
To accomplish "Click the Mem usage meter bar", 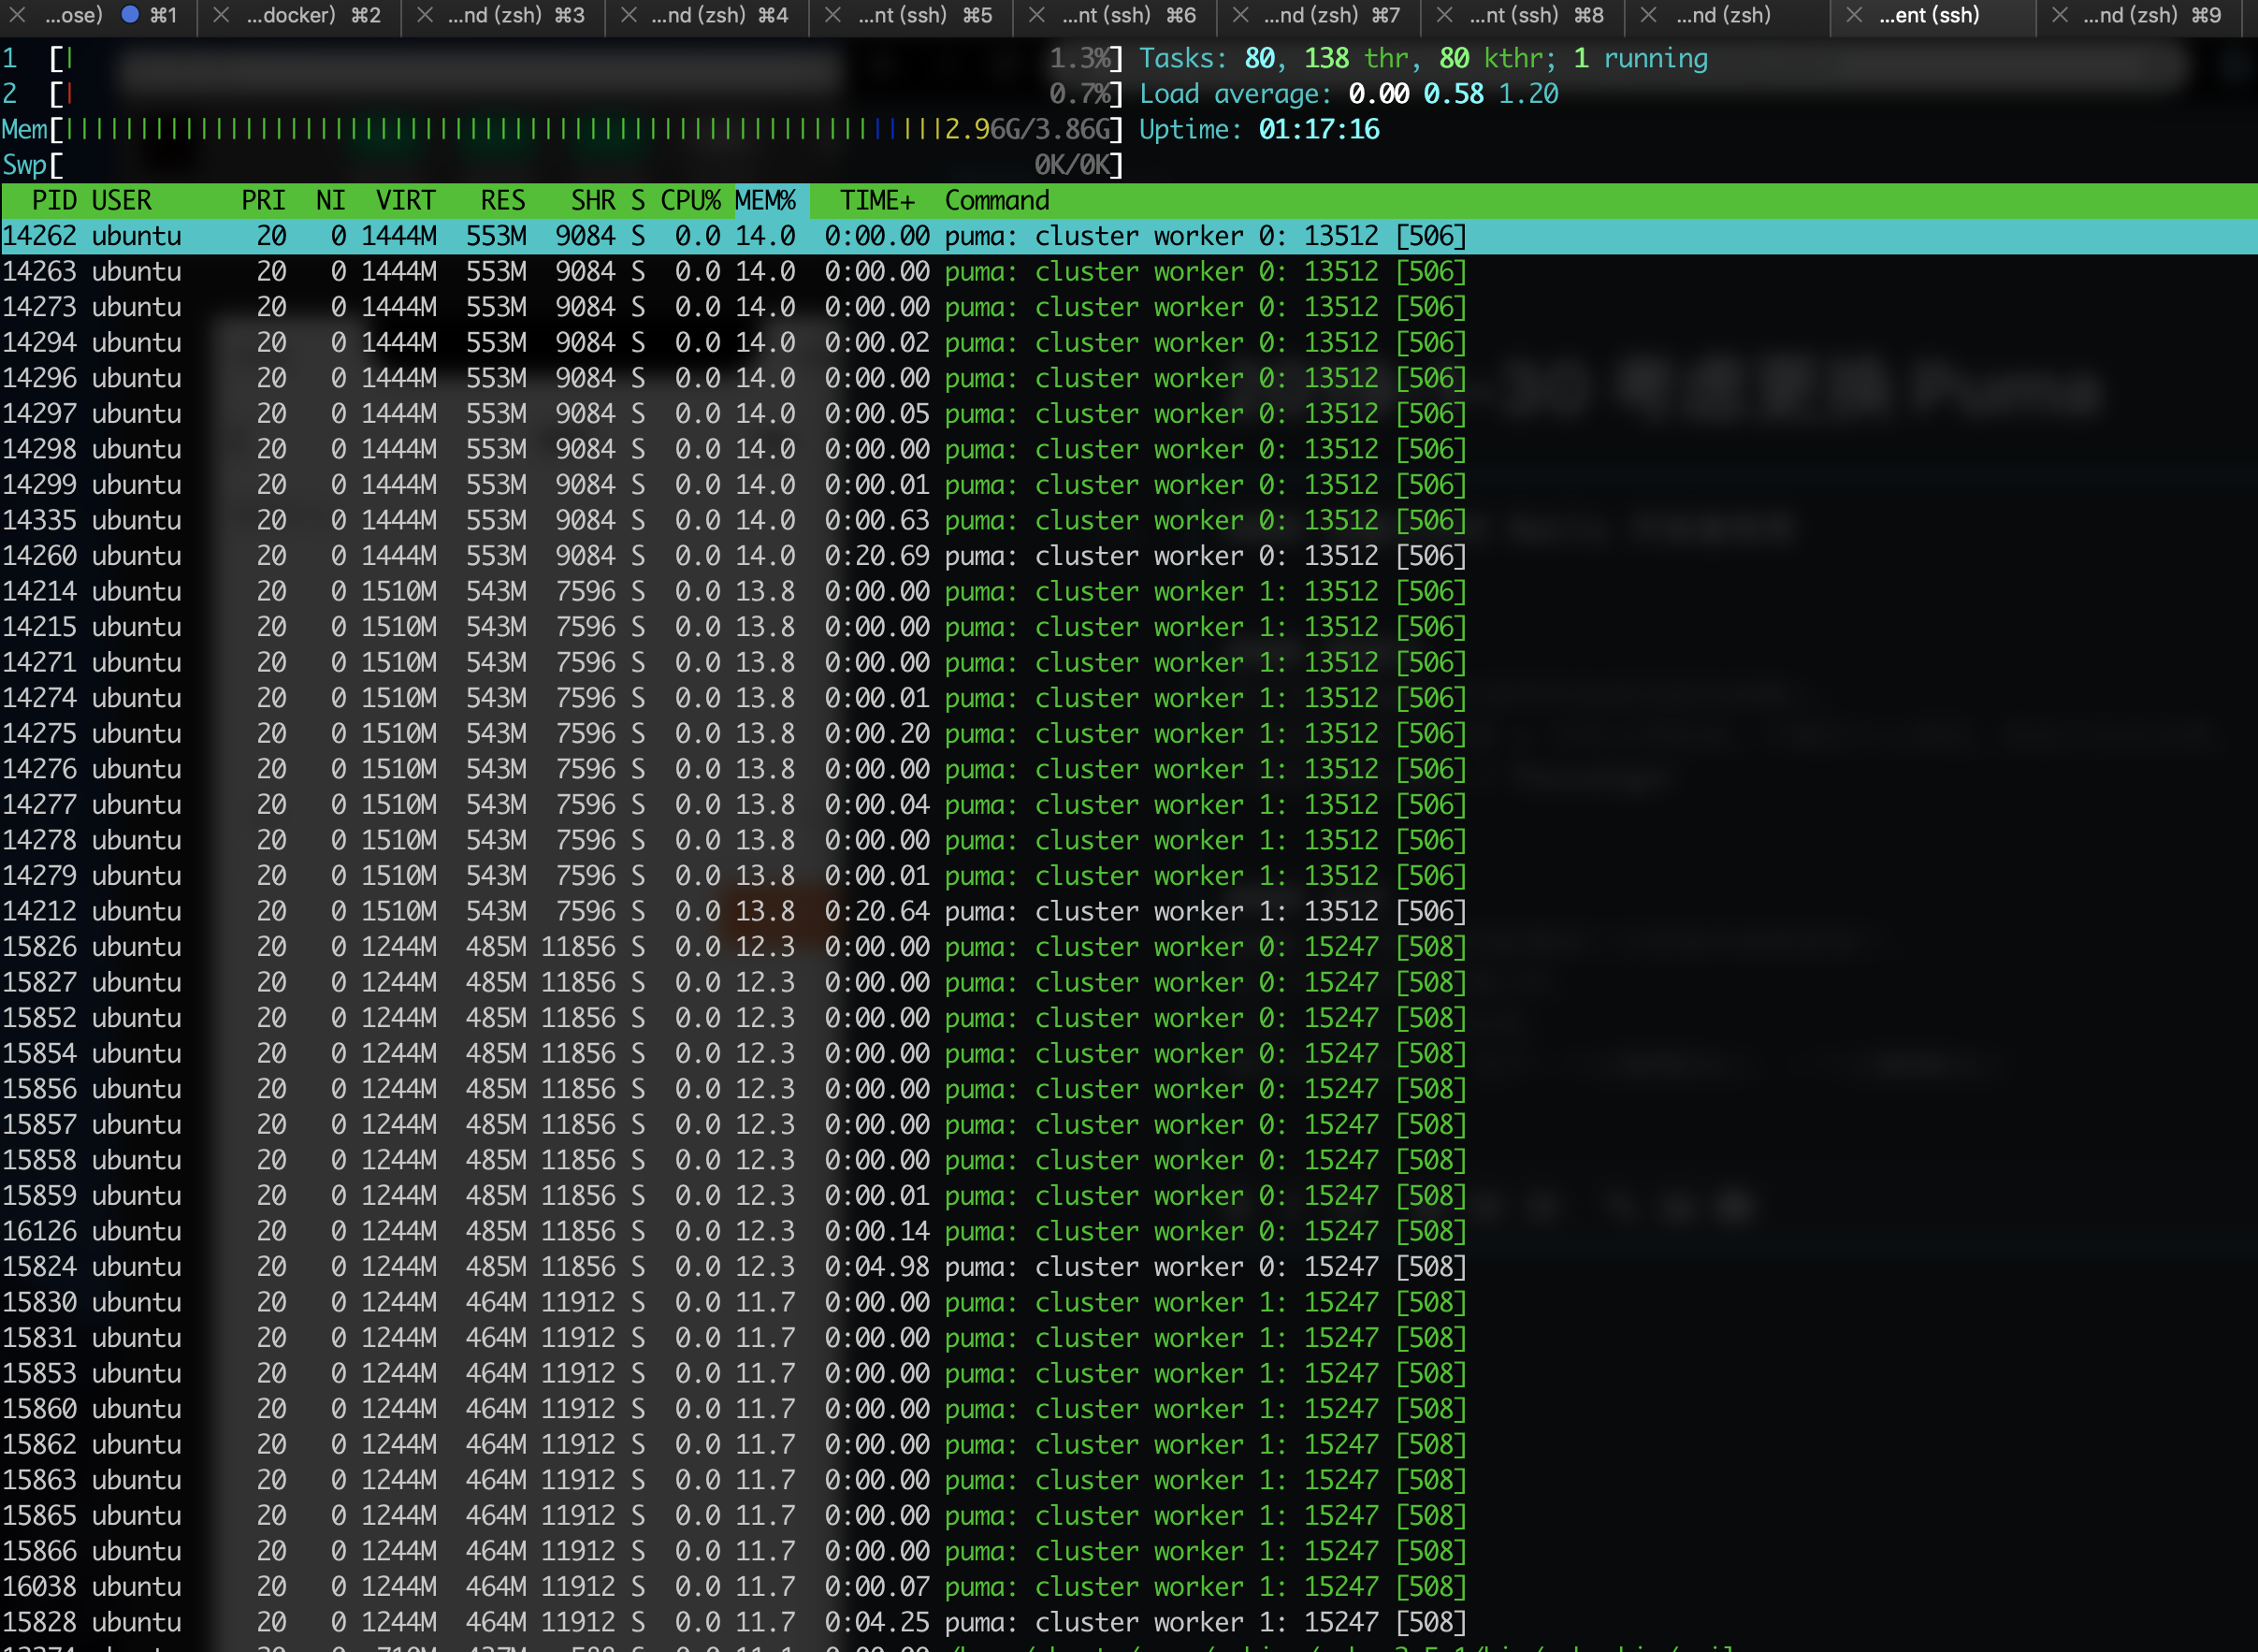I will tap(560, 130).
